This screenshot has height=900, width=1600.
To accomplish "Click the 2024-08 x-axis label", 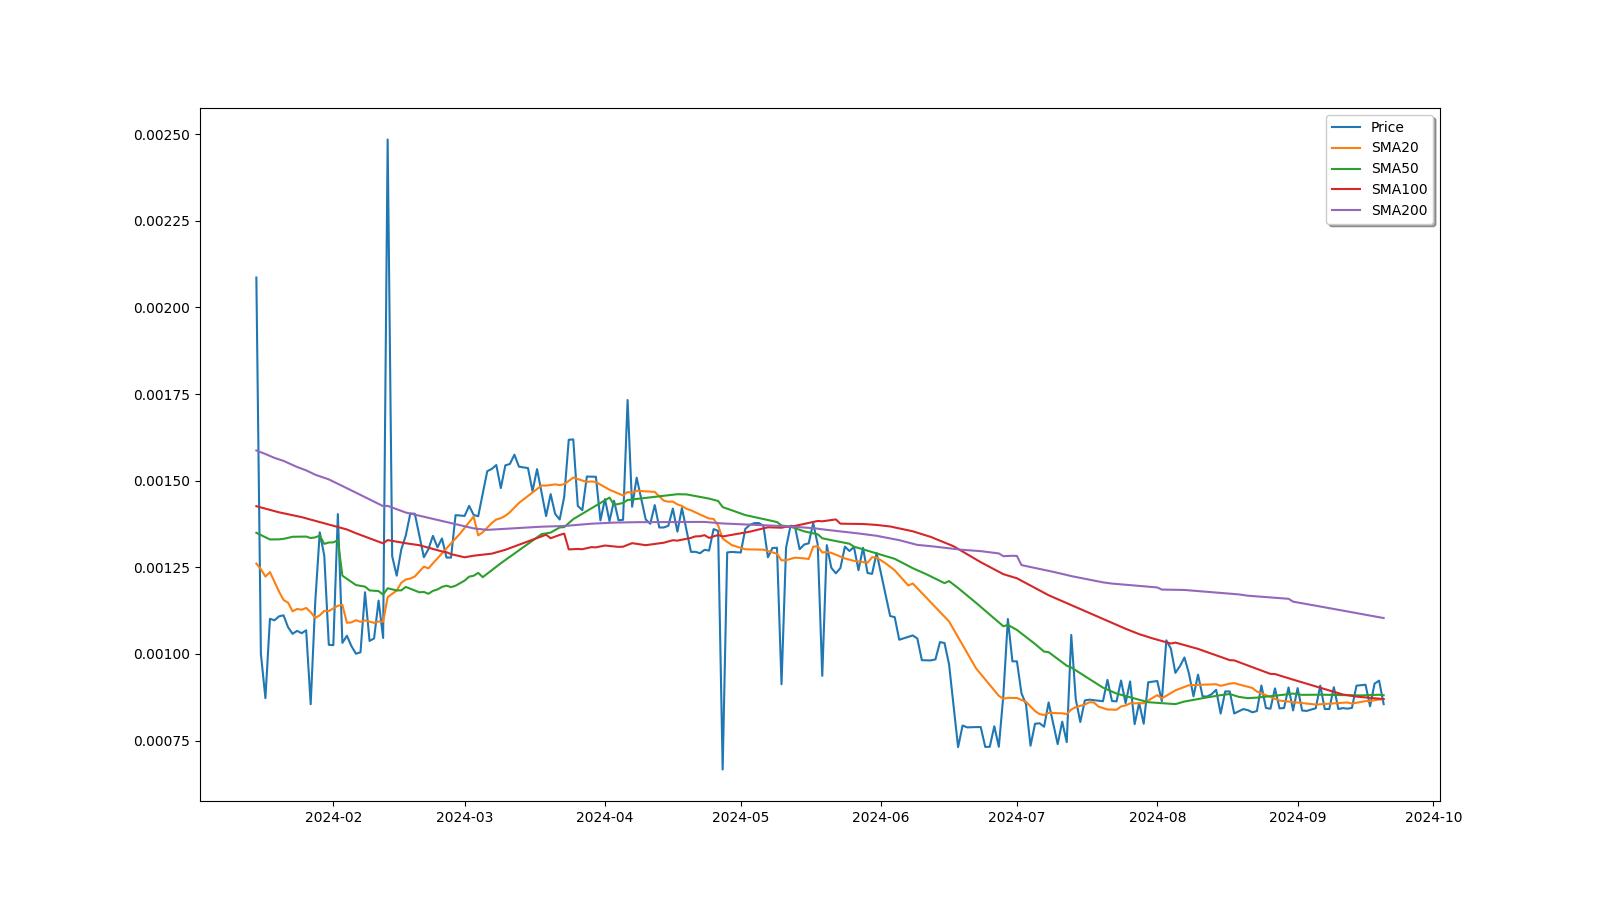I will coord(1157,817).
